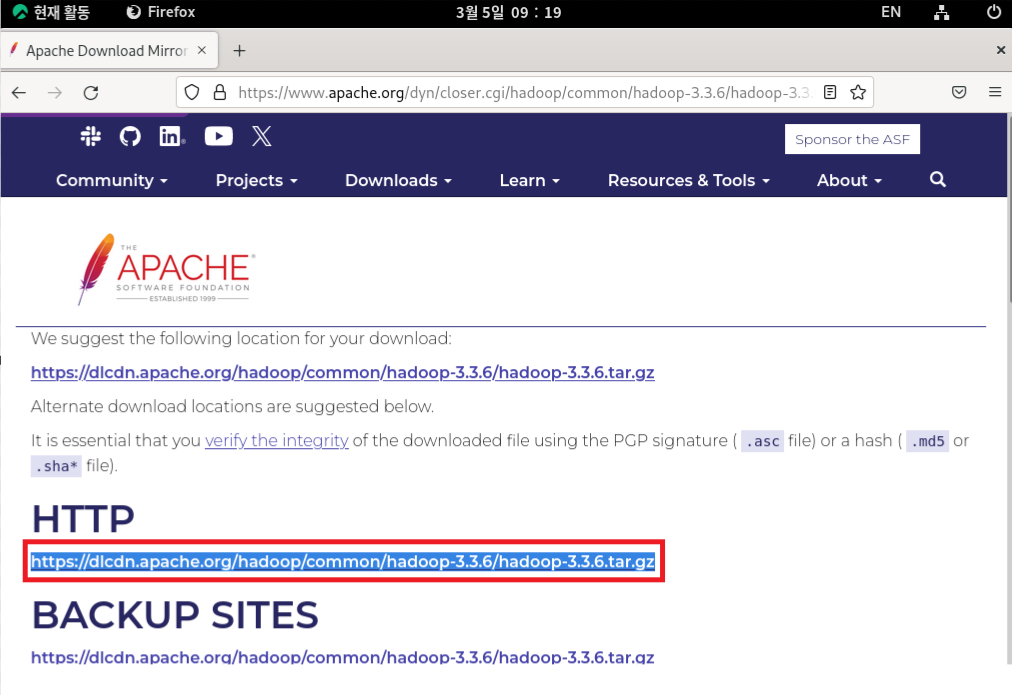Click the site search magnifier icon
Screen dimensions: 1012x695
pyautogui.click(x=938, y=179)
